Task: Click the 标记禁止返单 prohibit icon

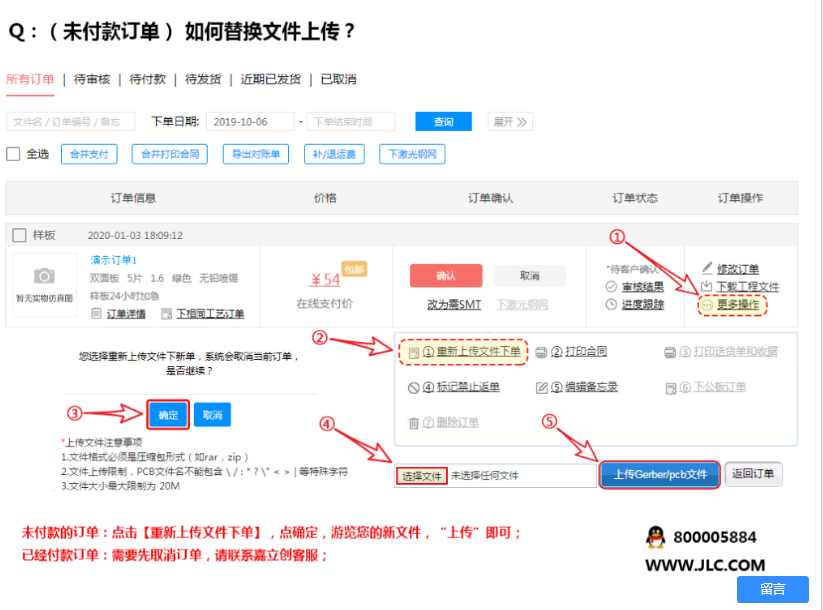Action: click(413, 387)
